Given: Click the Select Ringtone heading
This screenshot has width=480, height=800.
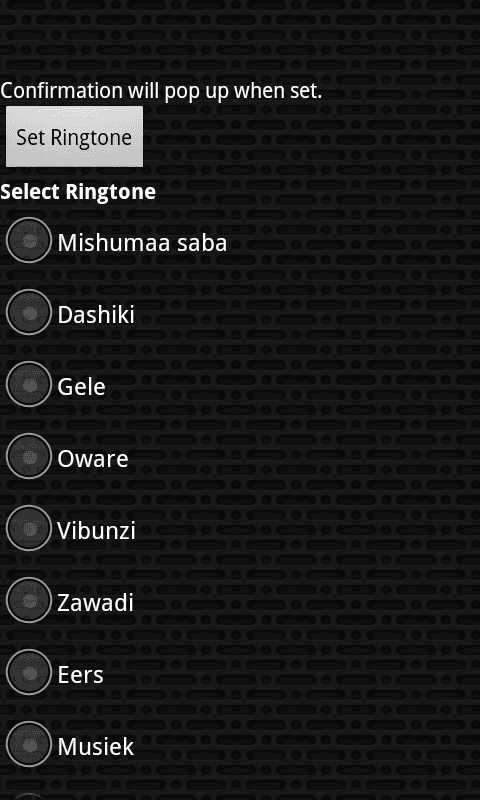Looking at the screenshot, I should pyautogui.click(x=78, y=192).
